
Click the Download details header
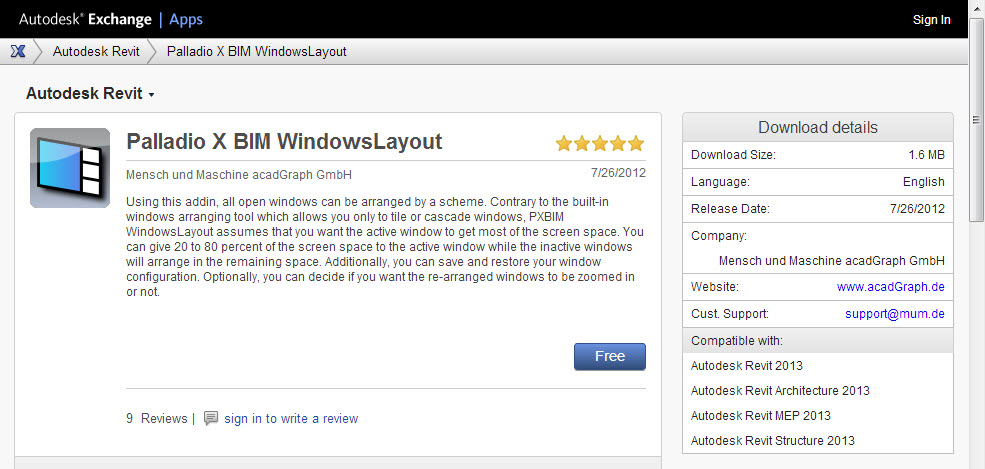[x=818, y=127]
